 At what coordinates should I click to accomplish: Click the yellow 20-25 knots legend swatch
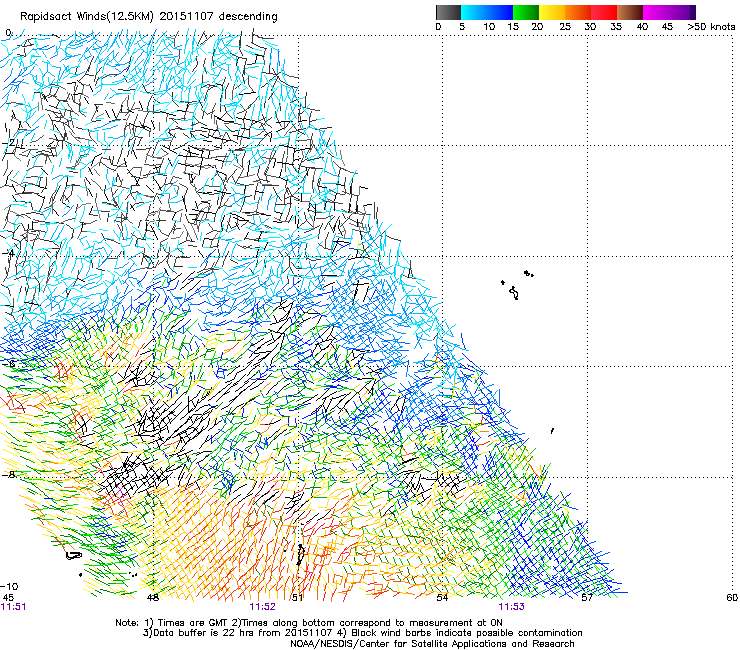(552, 12)
